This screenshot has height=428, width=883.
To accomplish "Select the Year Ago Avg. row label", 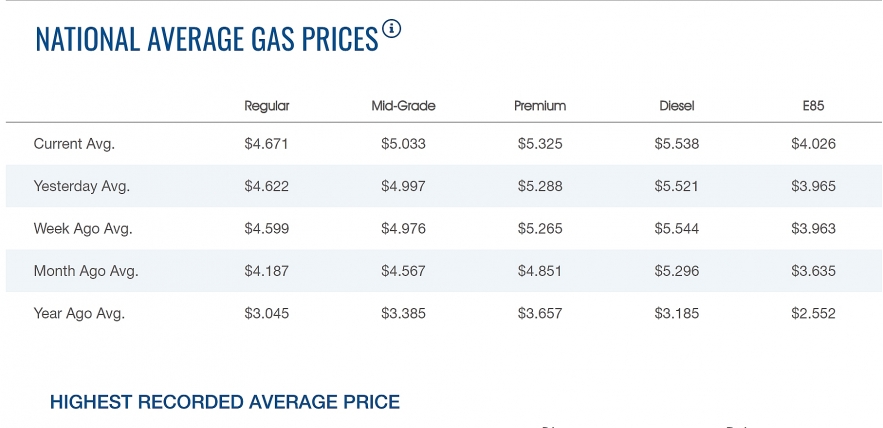I will 79,314.
